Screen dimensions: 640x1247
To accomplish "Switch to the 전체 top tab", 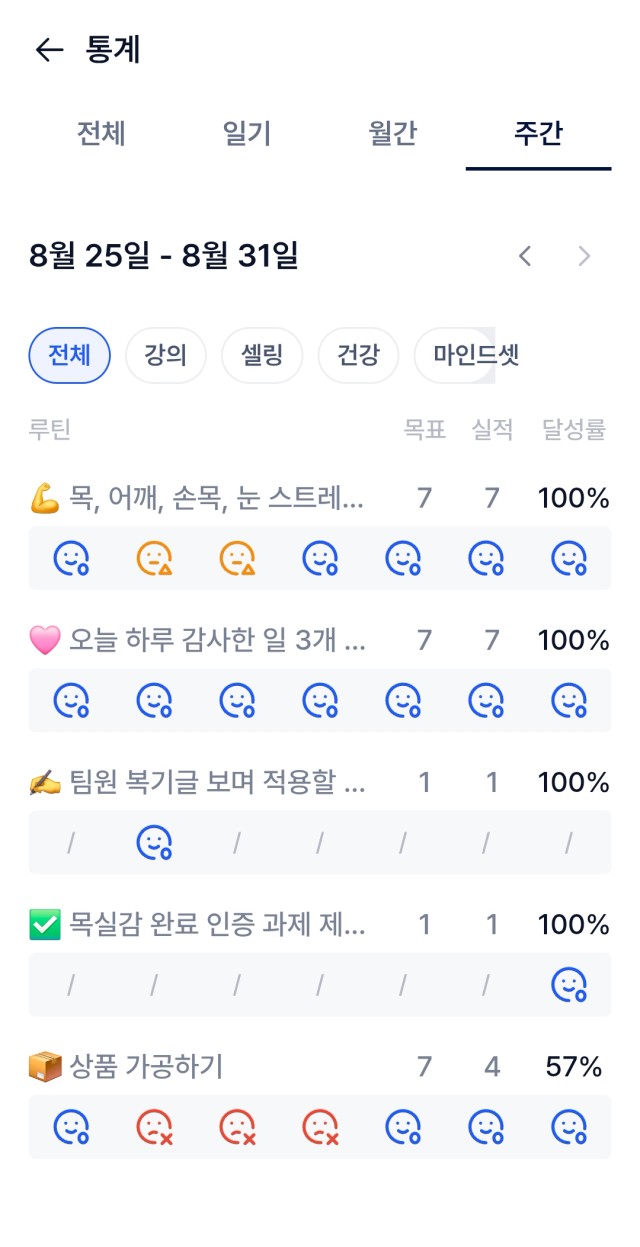I will 101,134.
